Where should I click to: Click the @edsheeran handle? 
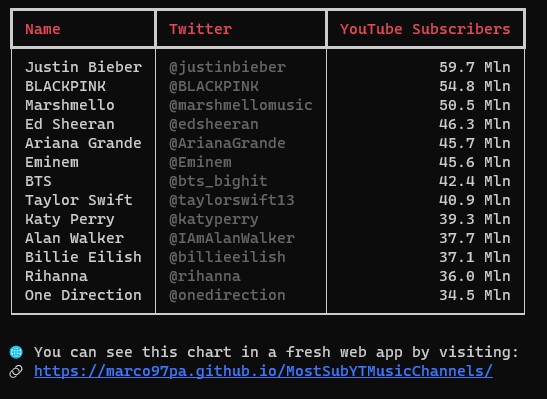214,124
